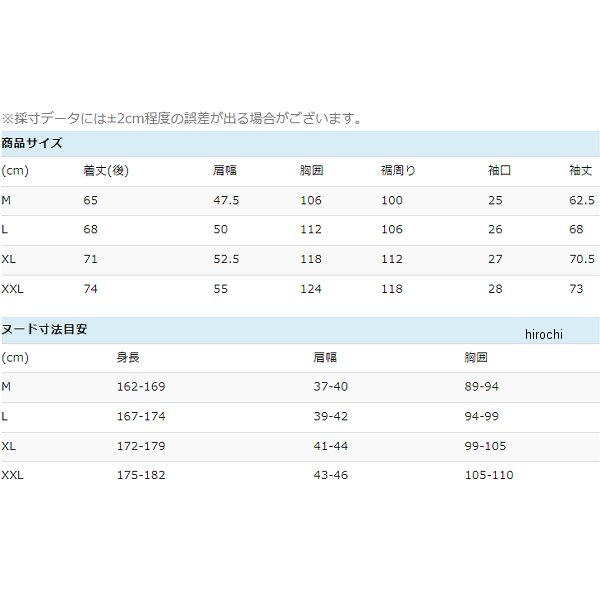The width and height of the screenshot is (600, 600).
Task: Click the ヌード寸法目安 section header
Action: coord(44,329)
